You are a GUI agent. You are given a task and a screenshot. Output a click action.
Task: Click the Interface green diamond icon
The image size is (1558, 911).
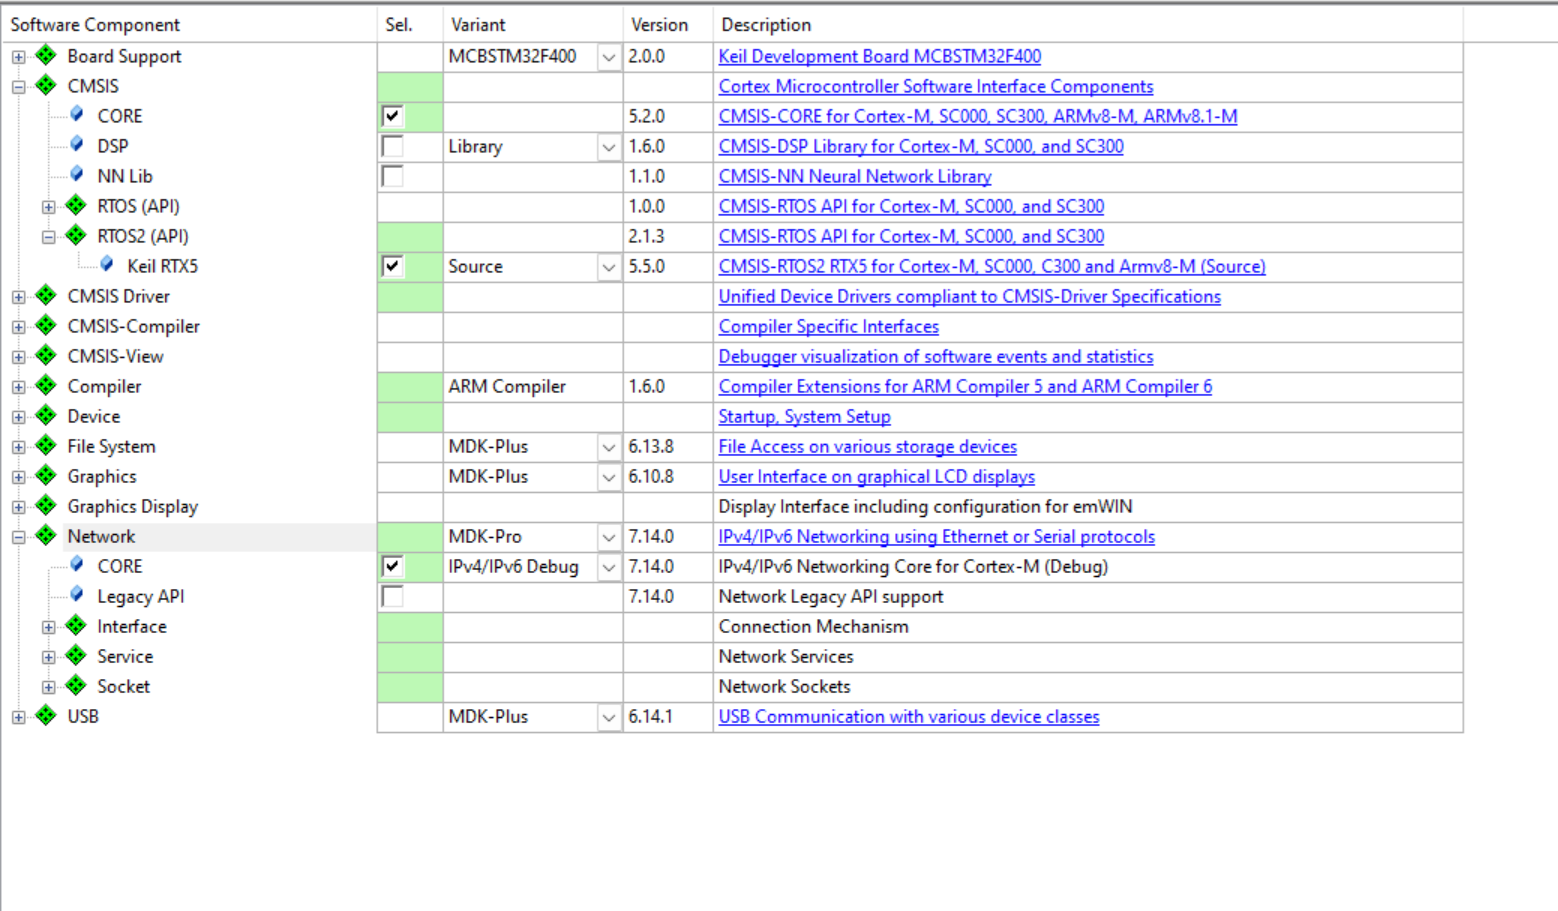(76, 625)
